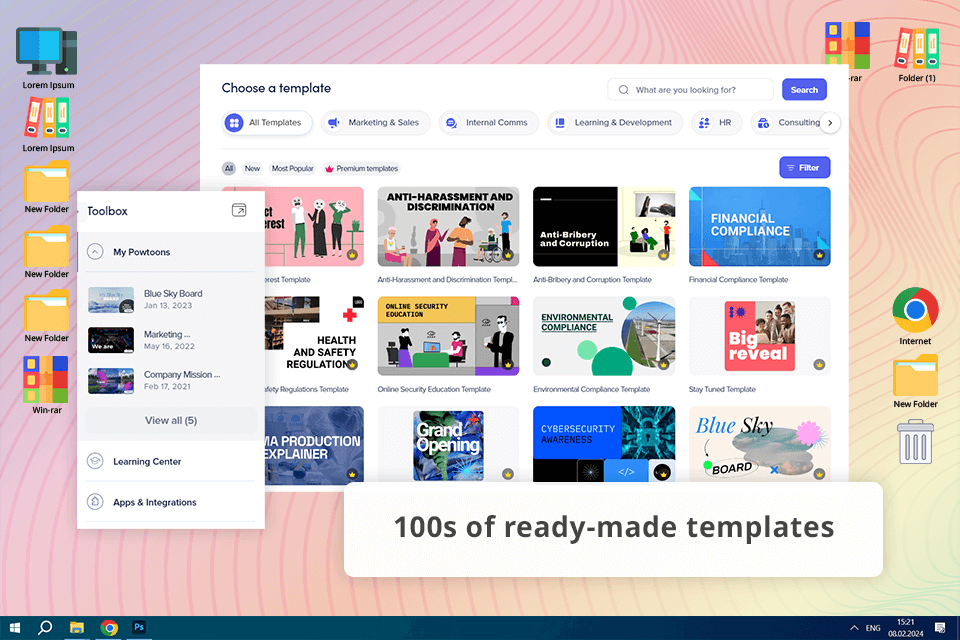Viewport: 960px width, 640px height.
Task: Click the ENG language indicator
Action: coord(873,628)
